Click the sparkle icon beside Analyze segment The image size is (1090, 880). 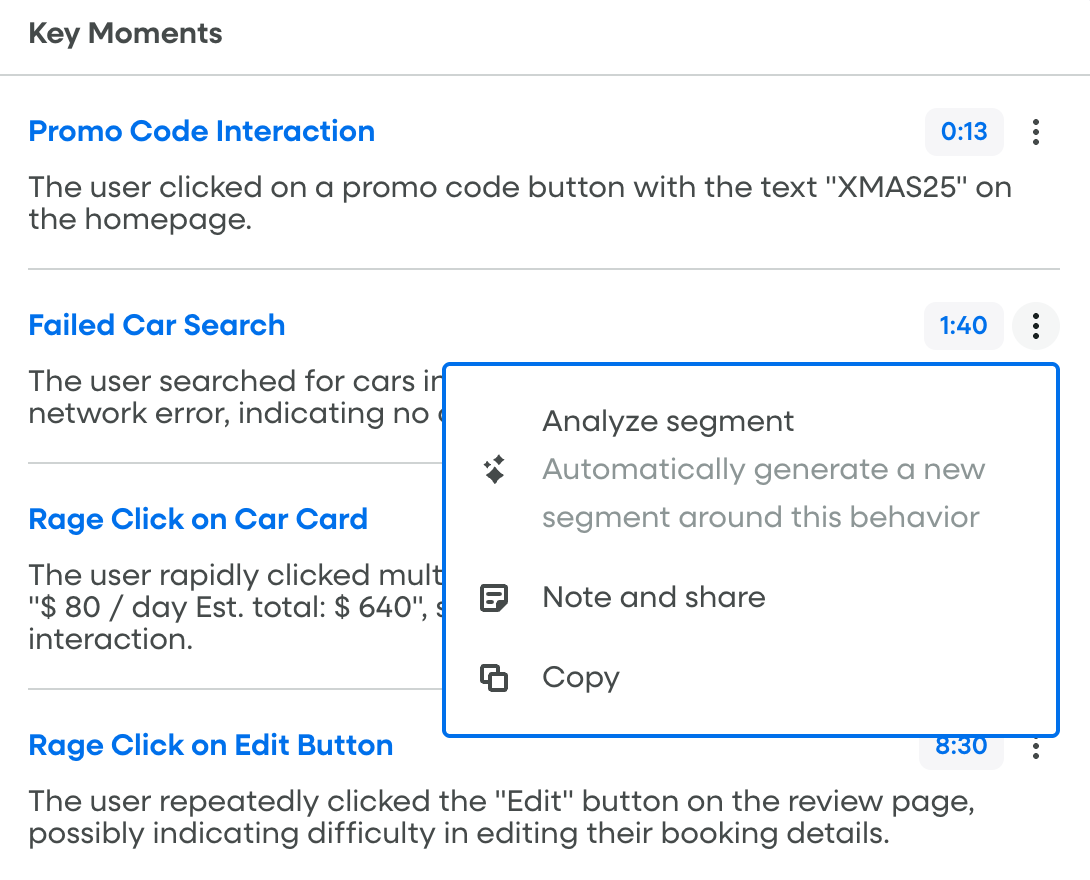tap(494, 470)
